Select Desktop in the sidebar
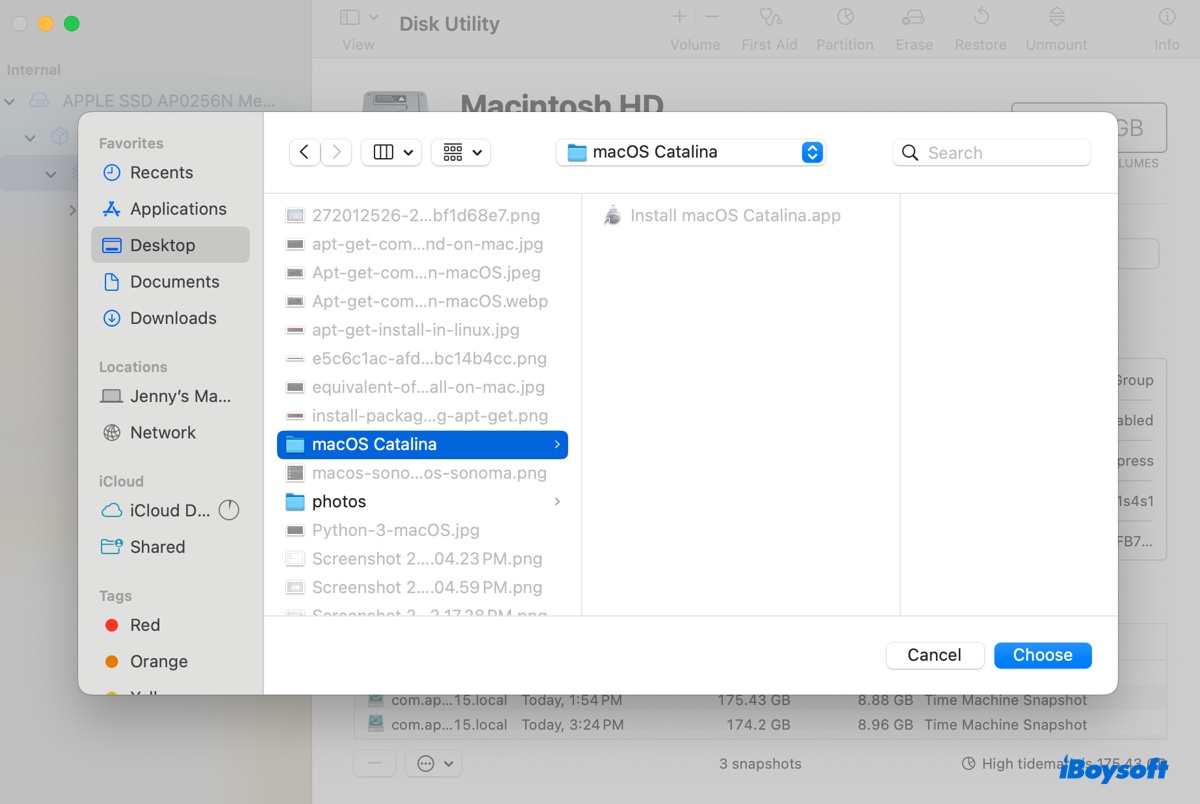Viewport: 1200px width, 804px height. pos(170,245)
